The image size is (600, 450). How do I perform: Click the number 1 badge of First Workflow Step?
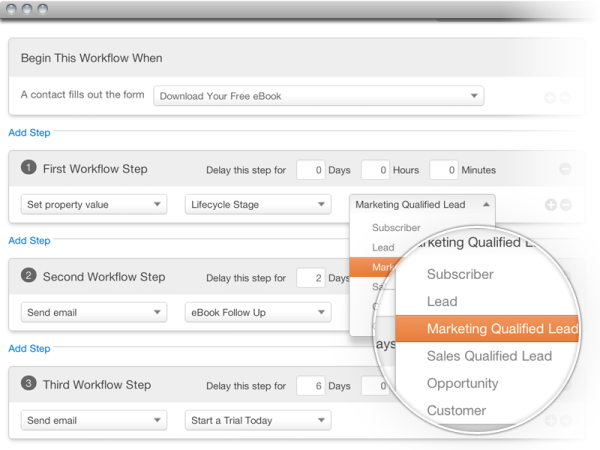[29, 169]
